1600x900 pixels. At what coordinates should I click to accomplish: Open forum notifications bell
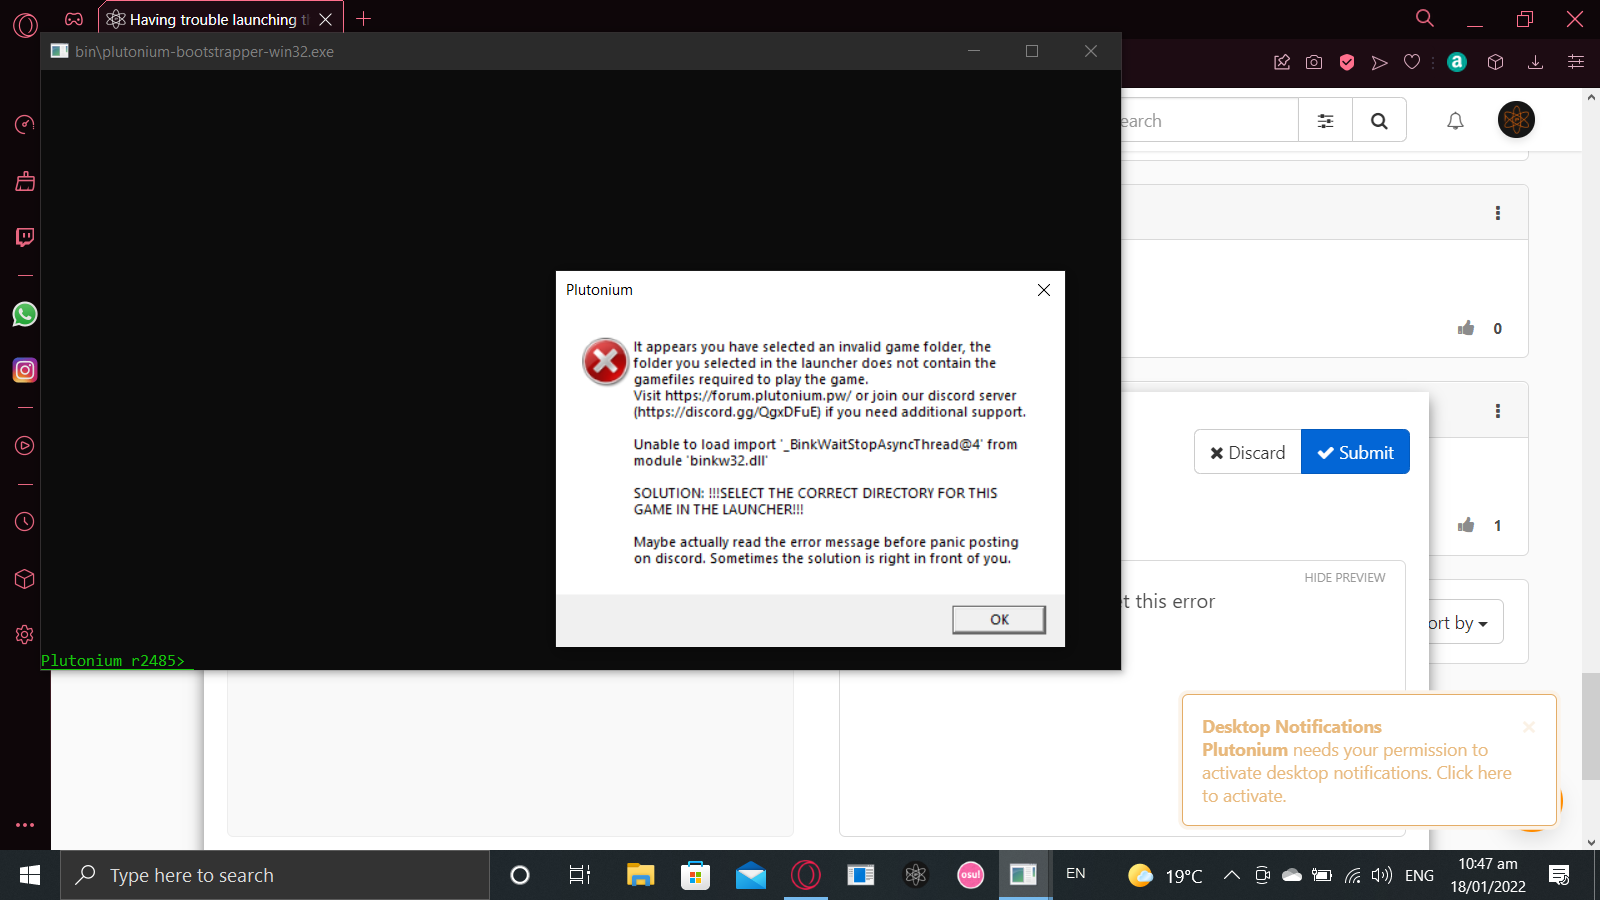1455,121
